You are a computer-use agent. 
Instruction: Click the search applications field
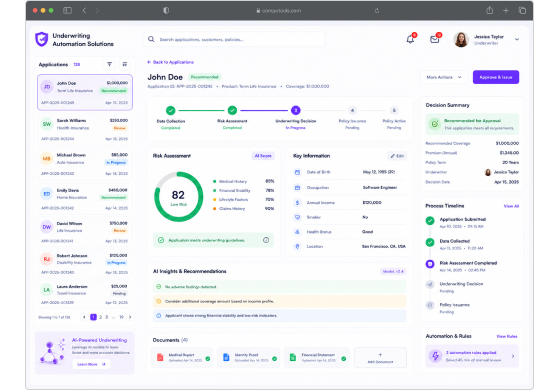click(234, 39)
